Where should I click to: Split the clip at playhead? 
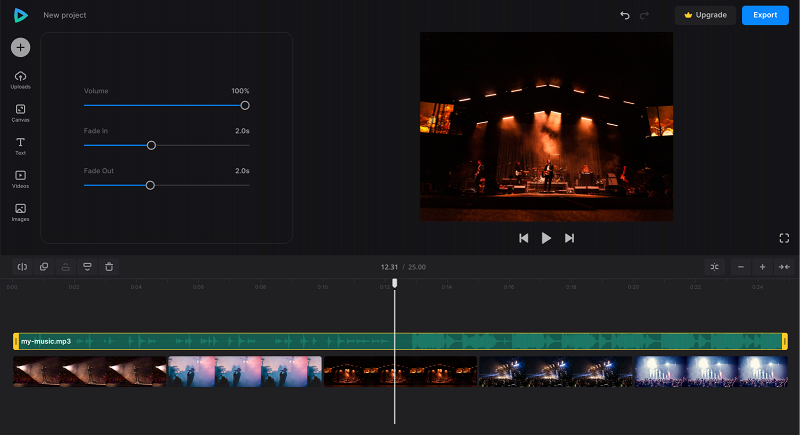click(x=22, y=267)
